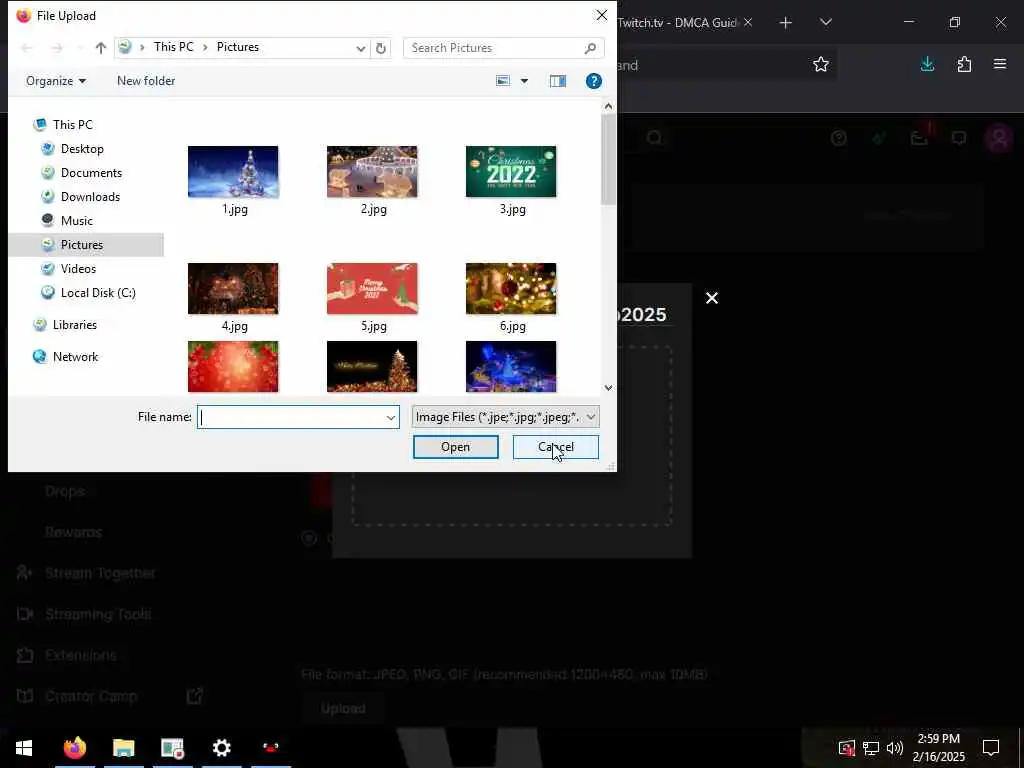
Task: Click the Cancel button
Action: 556,447
